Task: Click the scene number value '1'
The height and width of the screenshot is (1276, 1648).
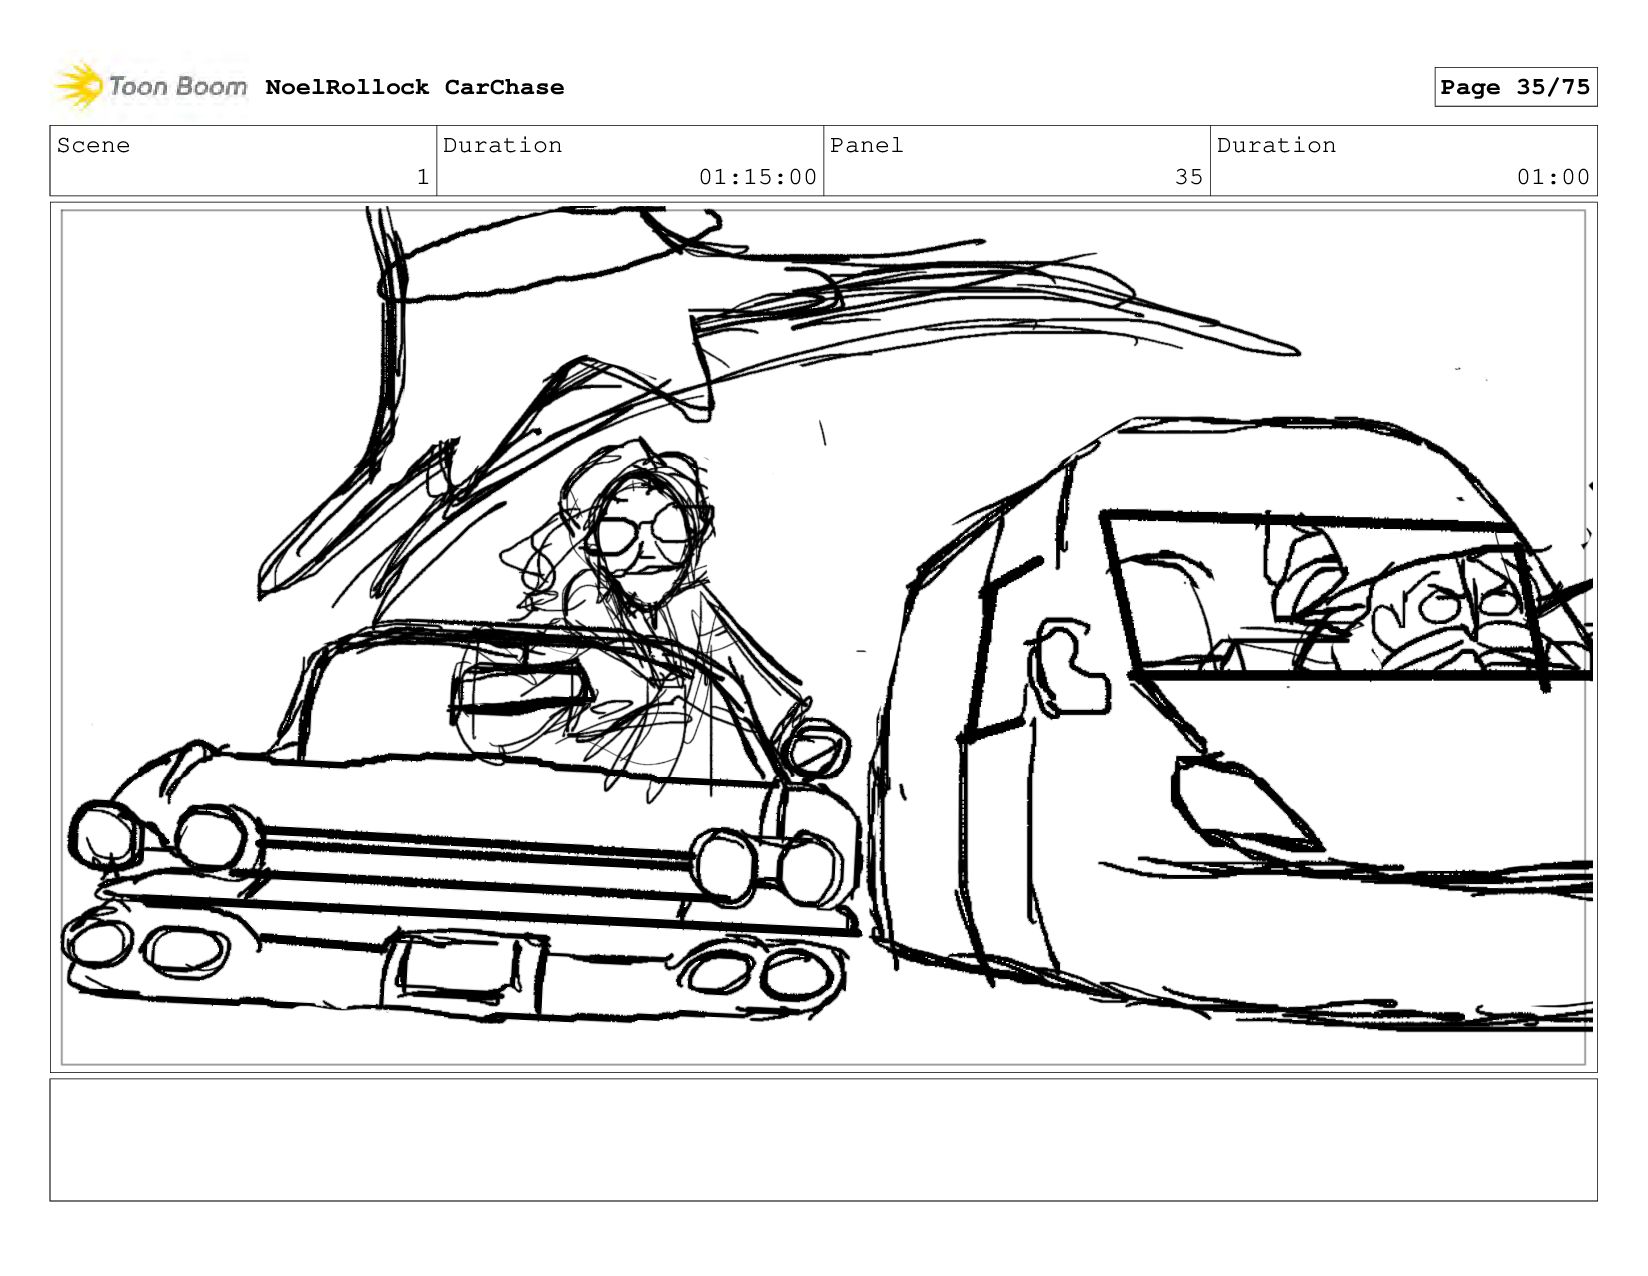Action: (x=423, y=177)
